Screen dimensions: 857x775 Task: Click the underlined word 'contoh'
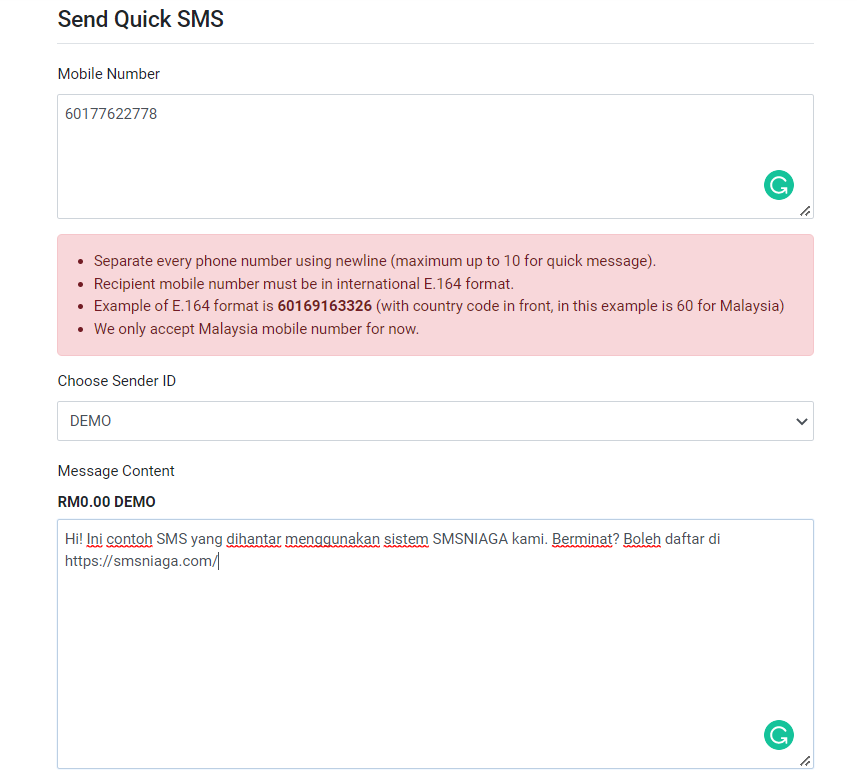point(130,539)
